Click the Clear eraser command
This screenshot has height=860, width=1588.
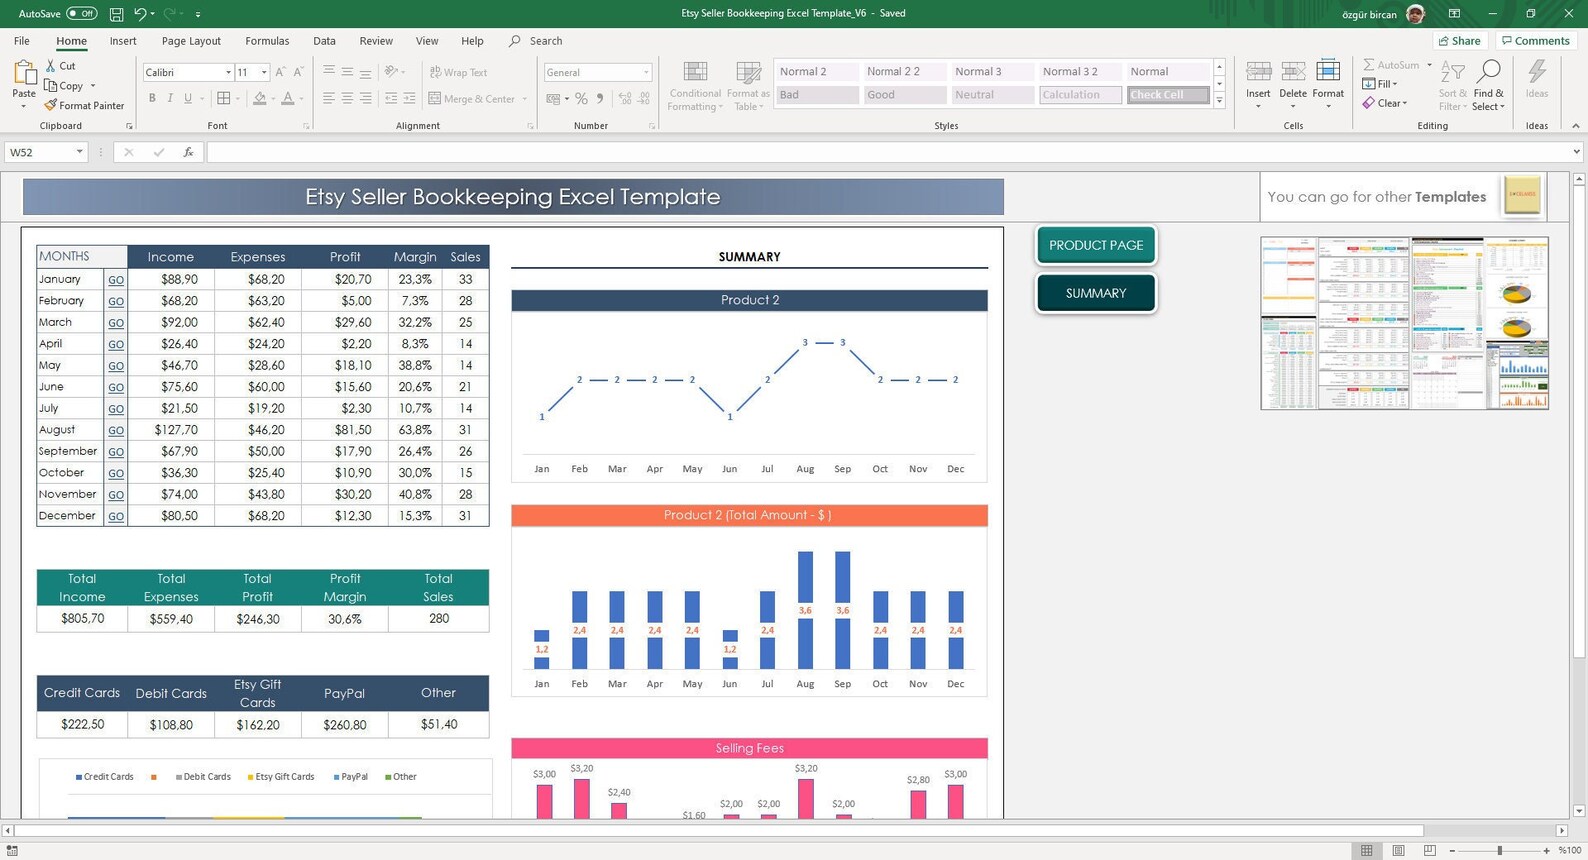click(1385, 103)
